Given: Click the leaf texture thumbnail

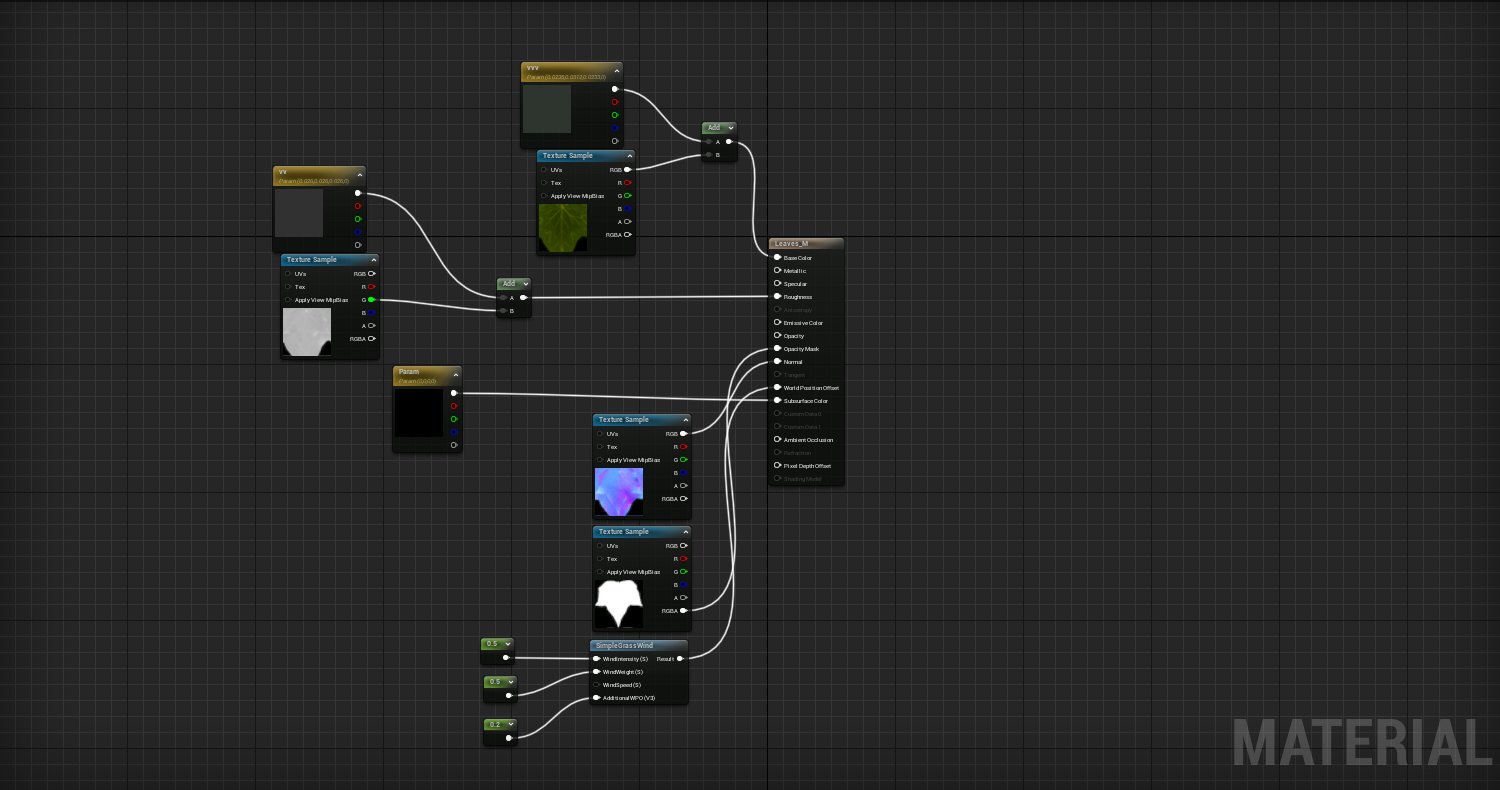Looking at the screenshot, I should pos(563,226).
